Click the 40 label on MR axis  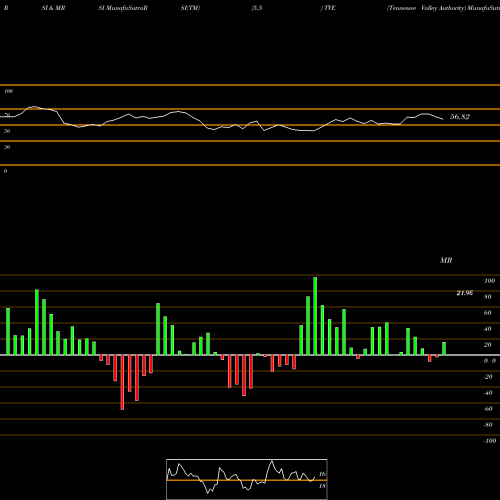click(488, 329)
